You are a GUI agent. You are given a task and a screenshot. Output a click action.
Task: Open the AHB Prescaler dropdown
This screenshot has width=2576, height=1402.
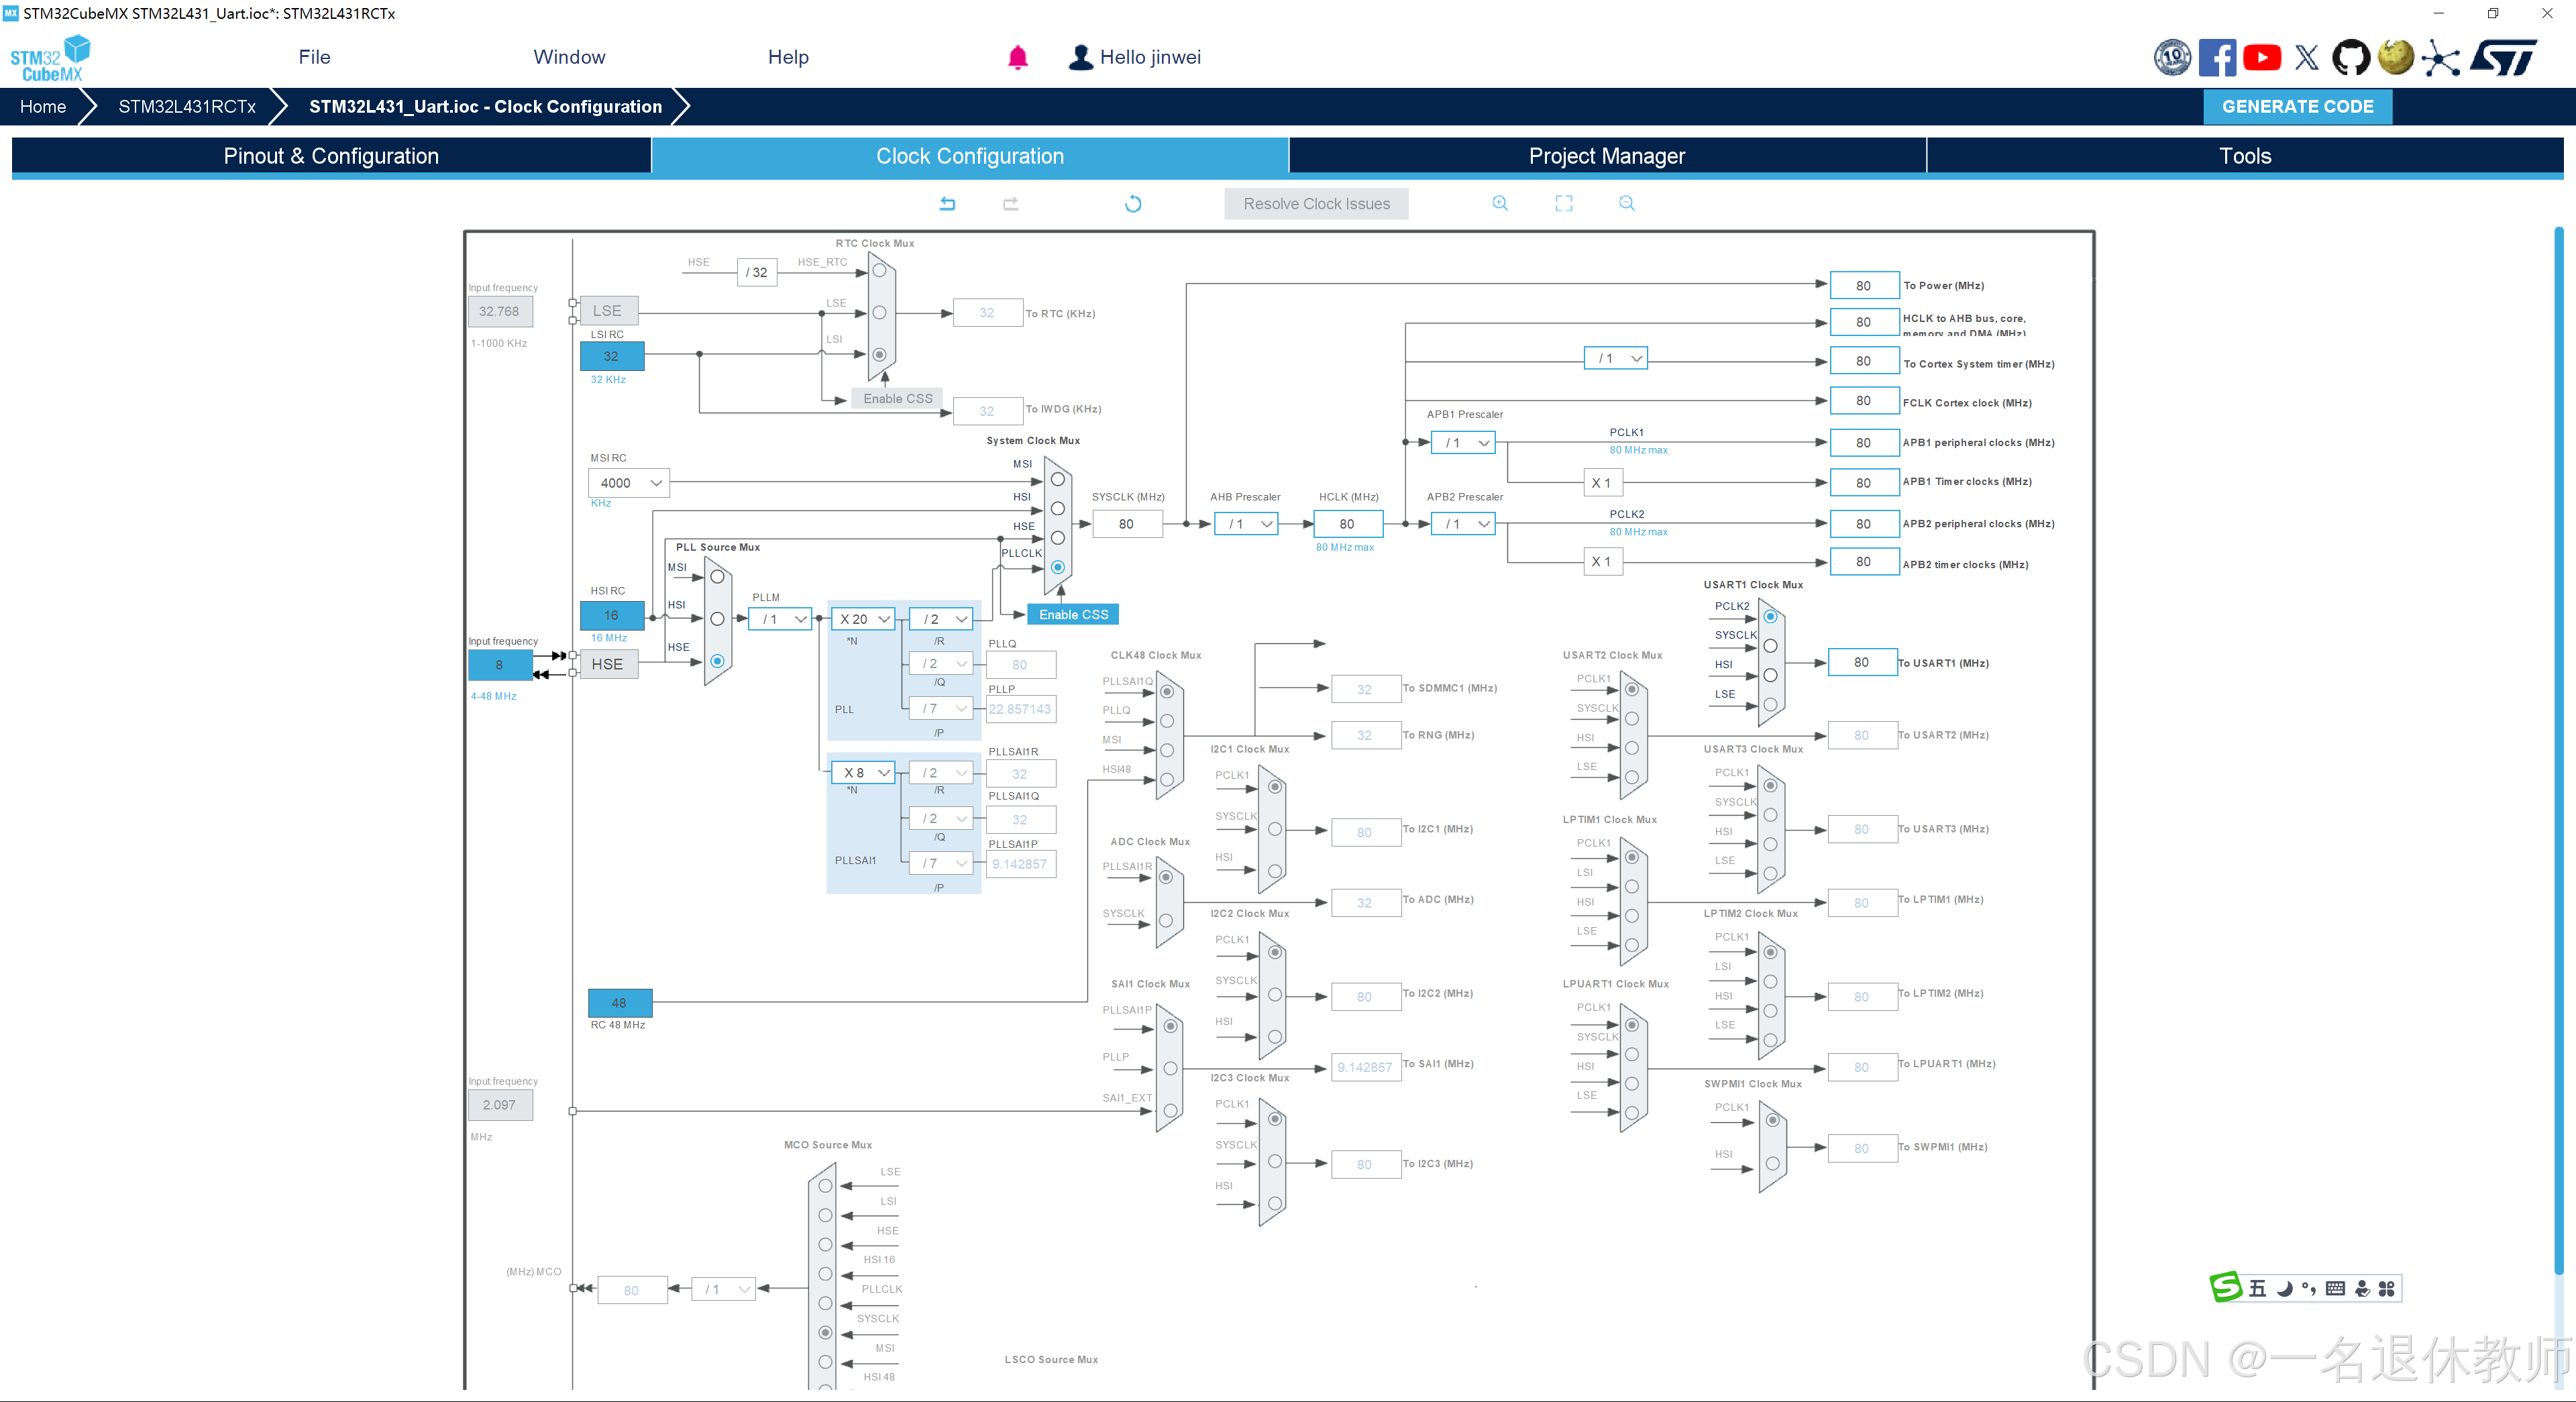(x=1247, y=523)
